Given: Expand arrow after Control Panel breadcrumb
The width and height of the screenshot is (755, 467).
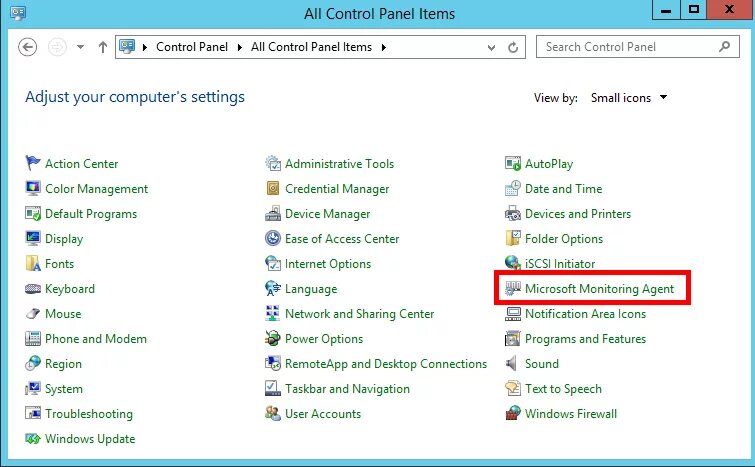Looking at the screenshot, I should pos(239,47).
